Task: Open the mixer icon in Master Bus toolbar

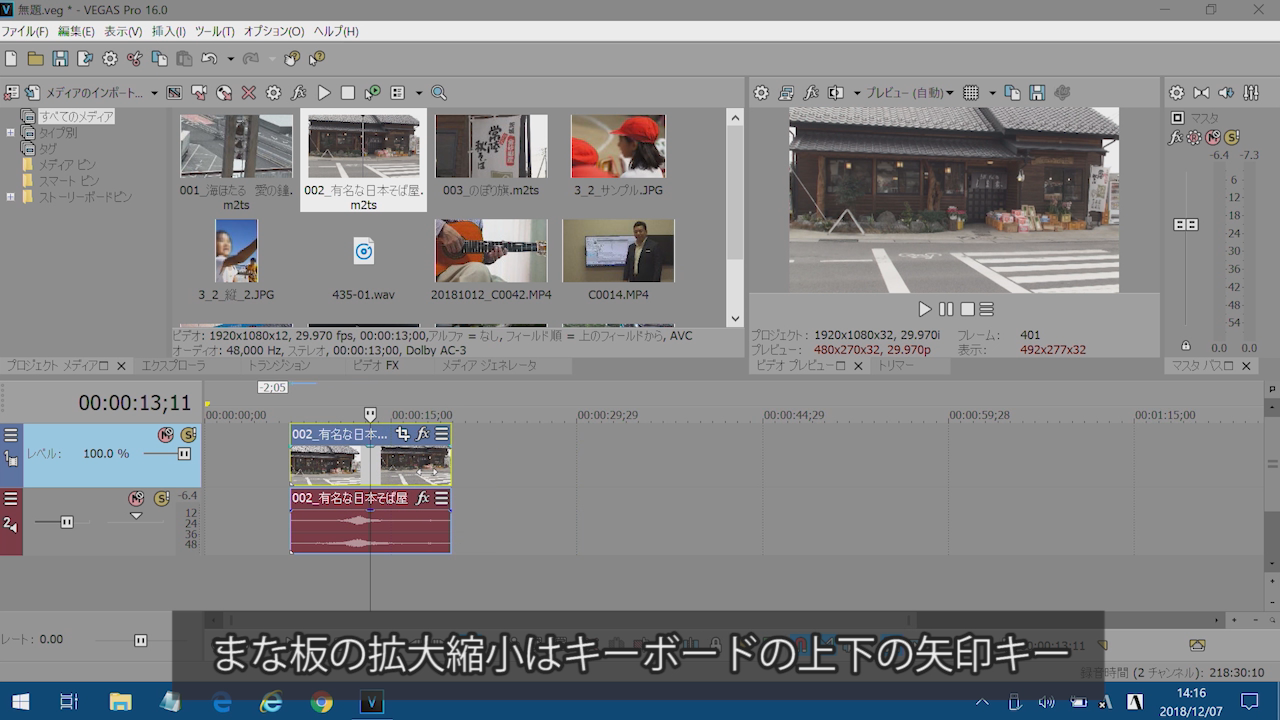Action: [x=1251, y=93]
